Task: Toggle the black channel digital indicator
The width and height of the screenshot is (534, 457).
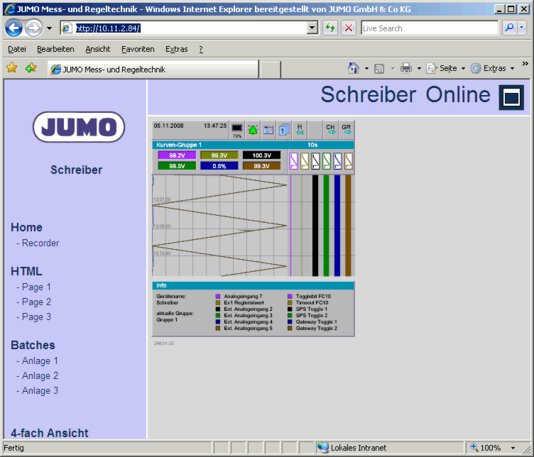Action: (x=316, y=161)
